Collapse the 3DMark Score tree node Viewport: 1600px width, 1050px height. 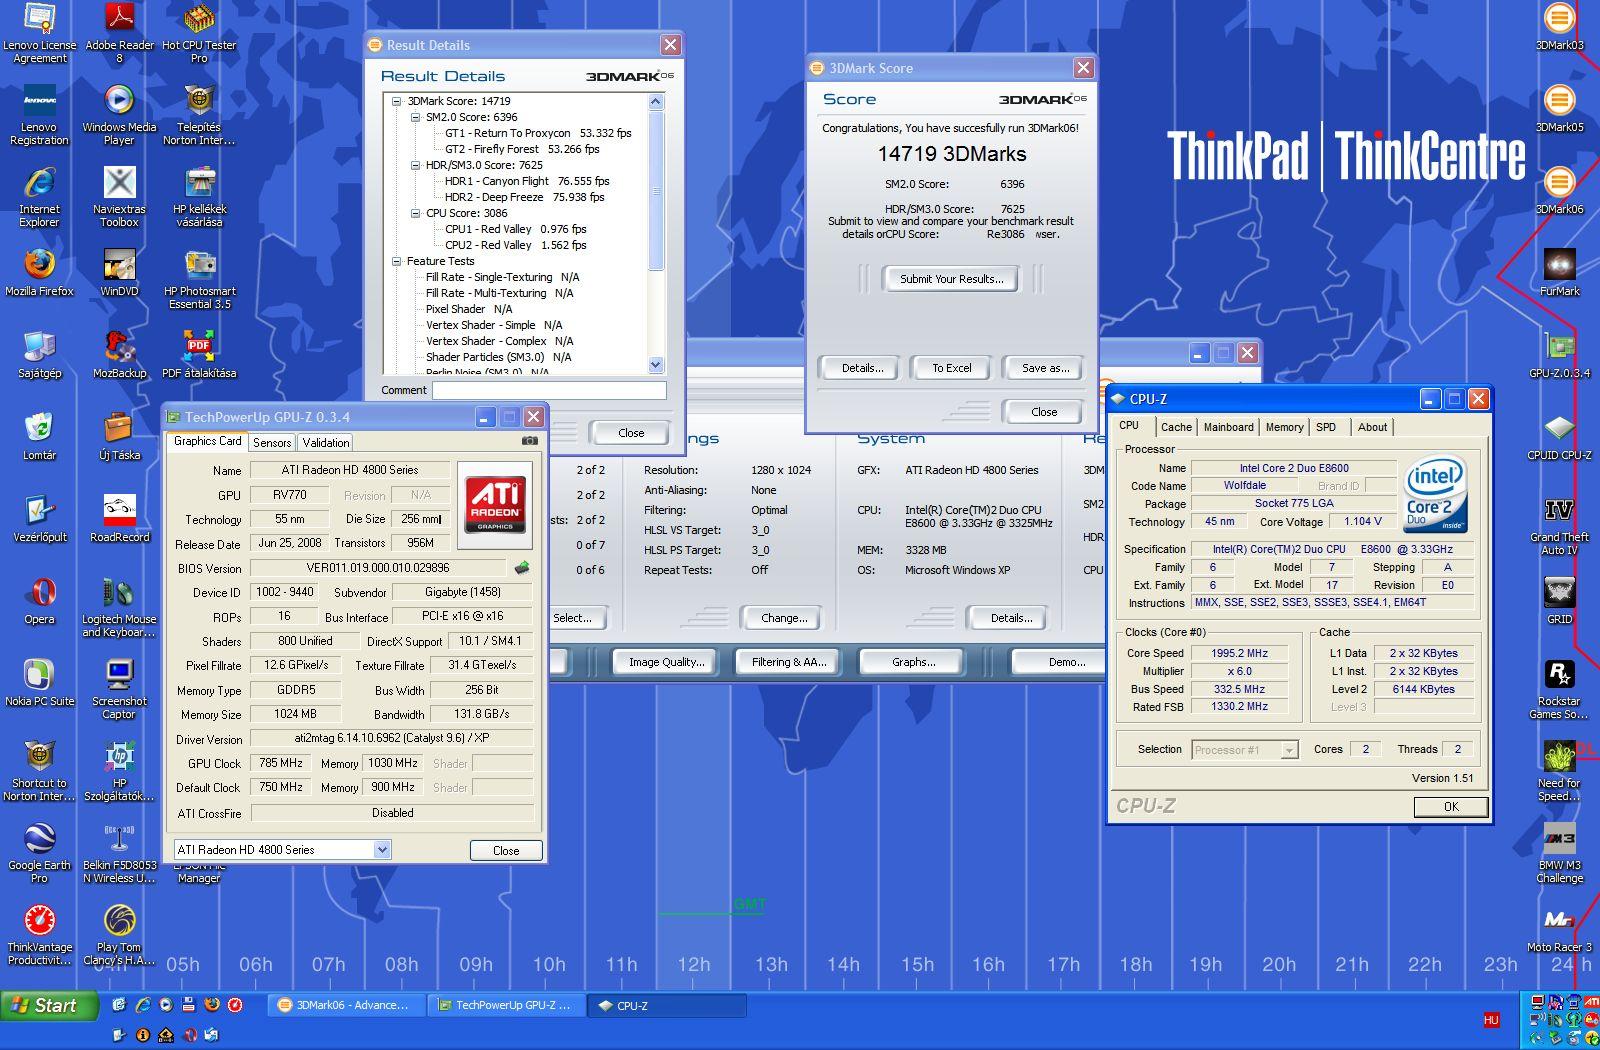click(x=396, y=101)
